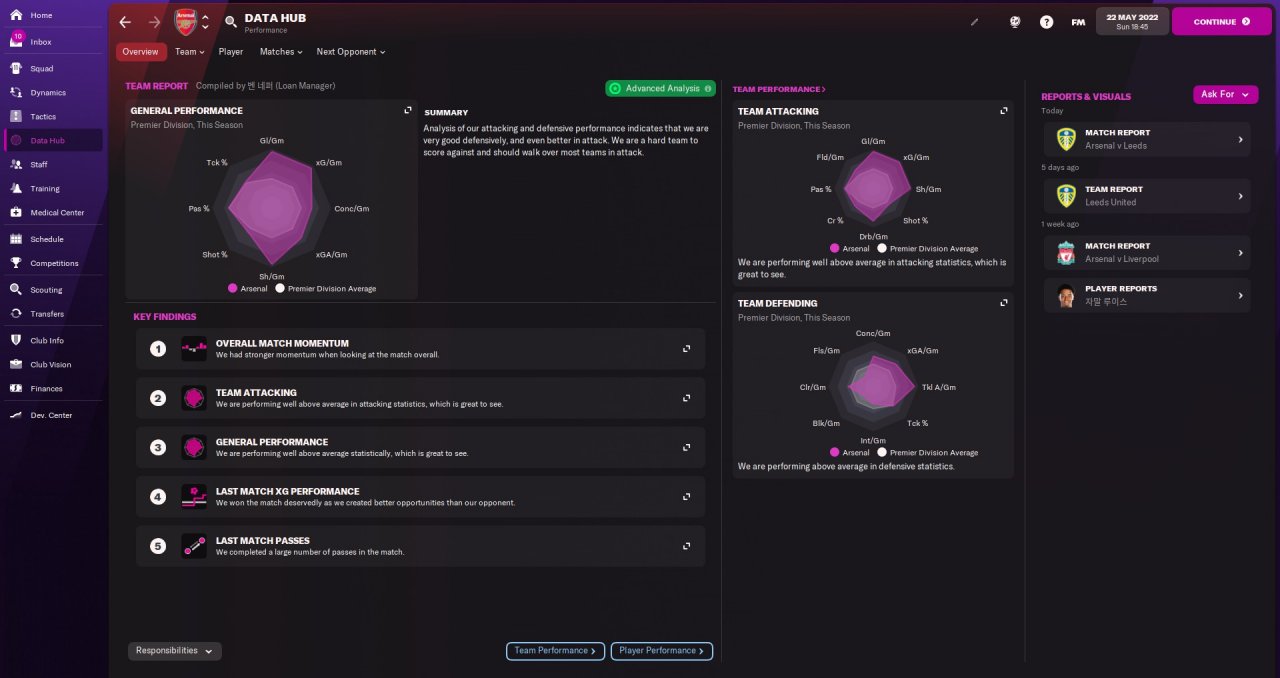The height and width of the screenshot is (678, 1280).
Task: Open the Next Opponent dropdown menu
Action: click(351, 52)
